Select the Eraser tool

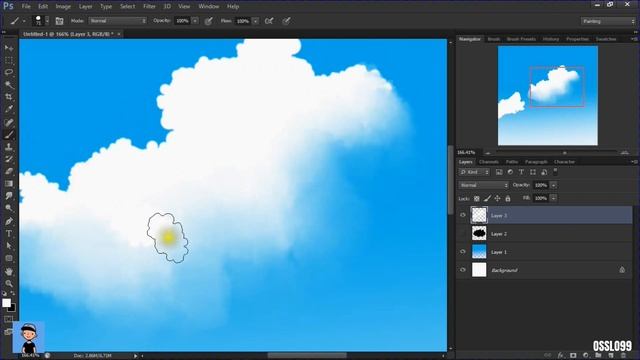(x=9, y=171)
